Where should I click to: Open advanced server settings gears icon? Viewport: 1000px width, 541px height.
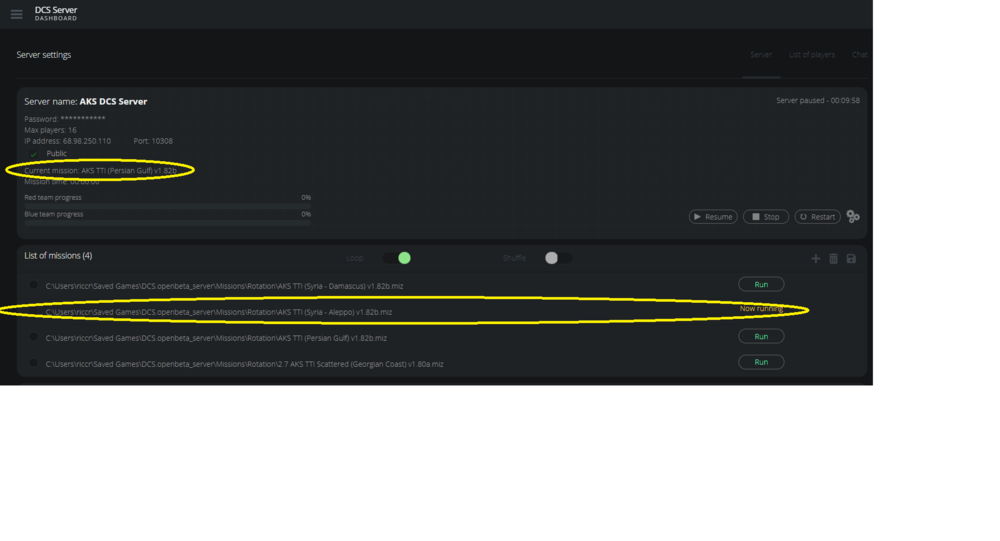(853, 217)
